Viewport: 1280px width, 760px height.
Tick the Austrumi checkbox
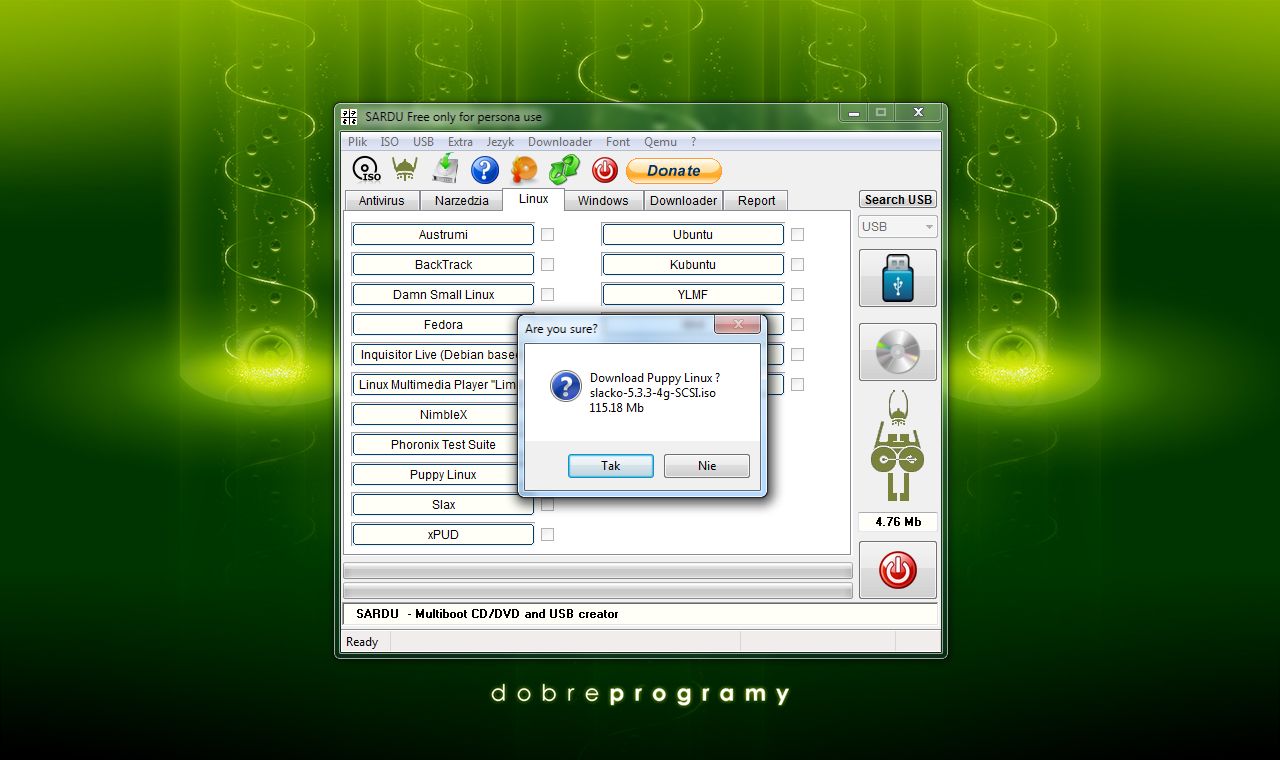547,234
